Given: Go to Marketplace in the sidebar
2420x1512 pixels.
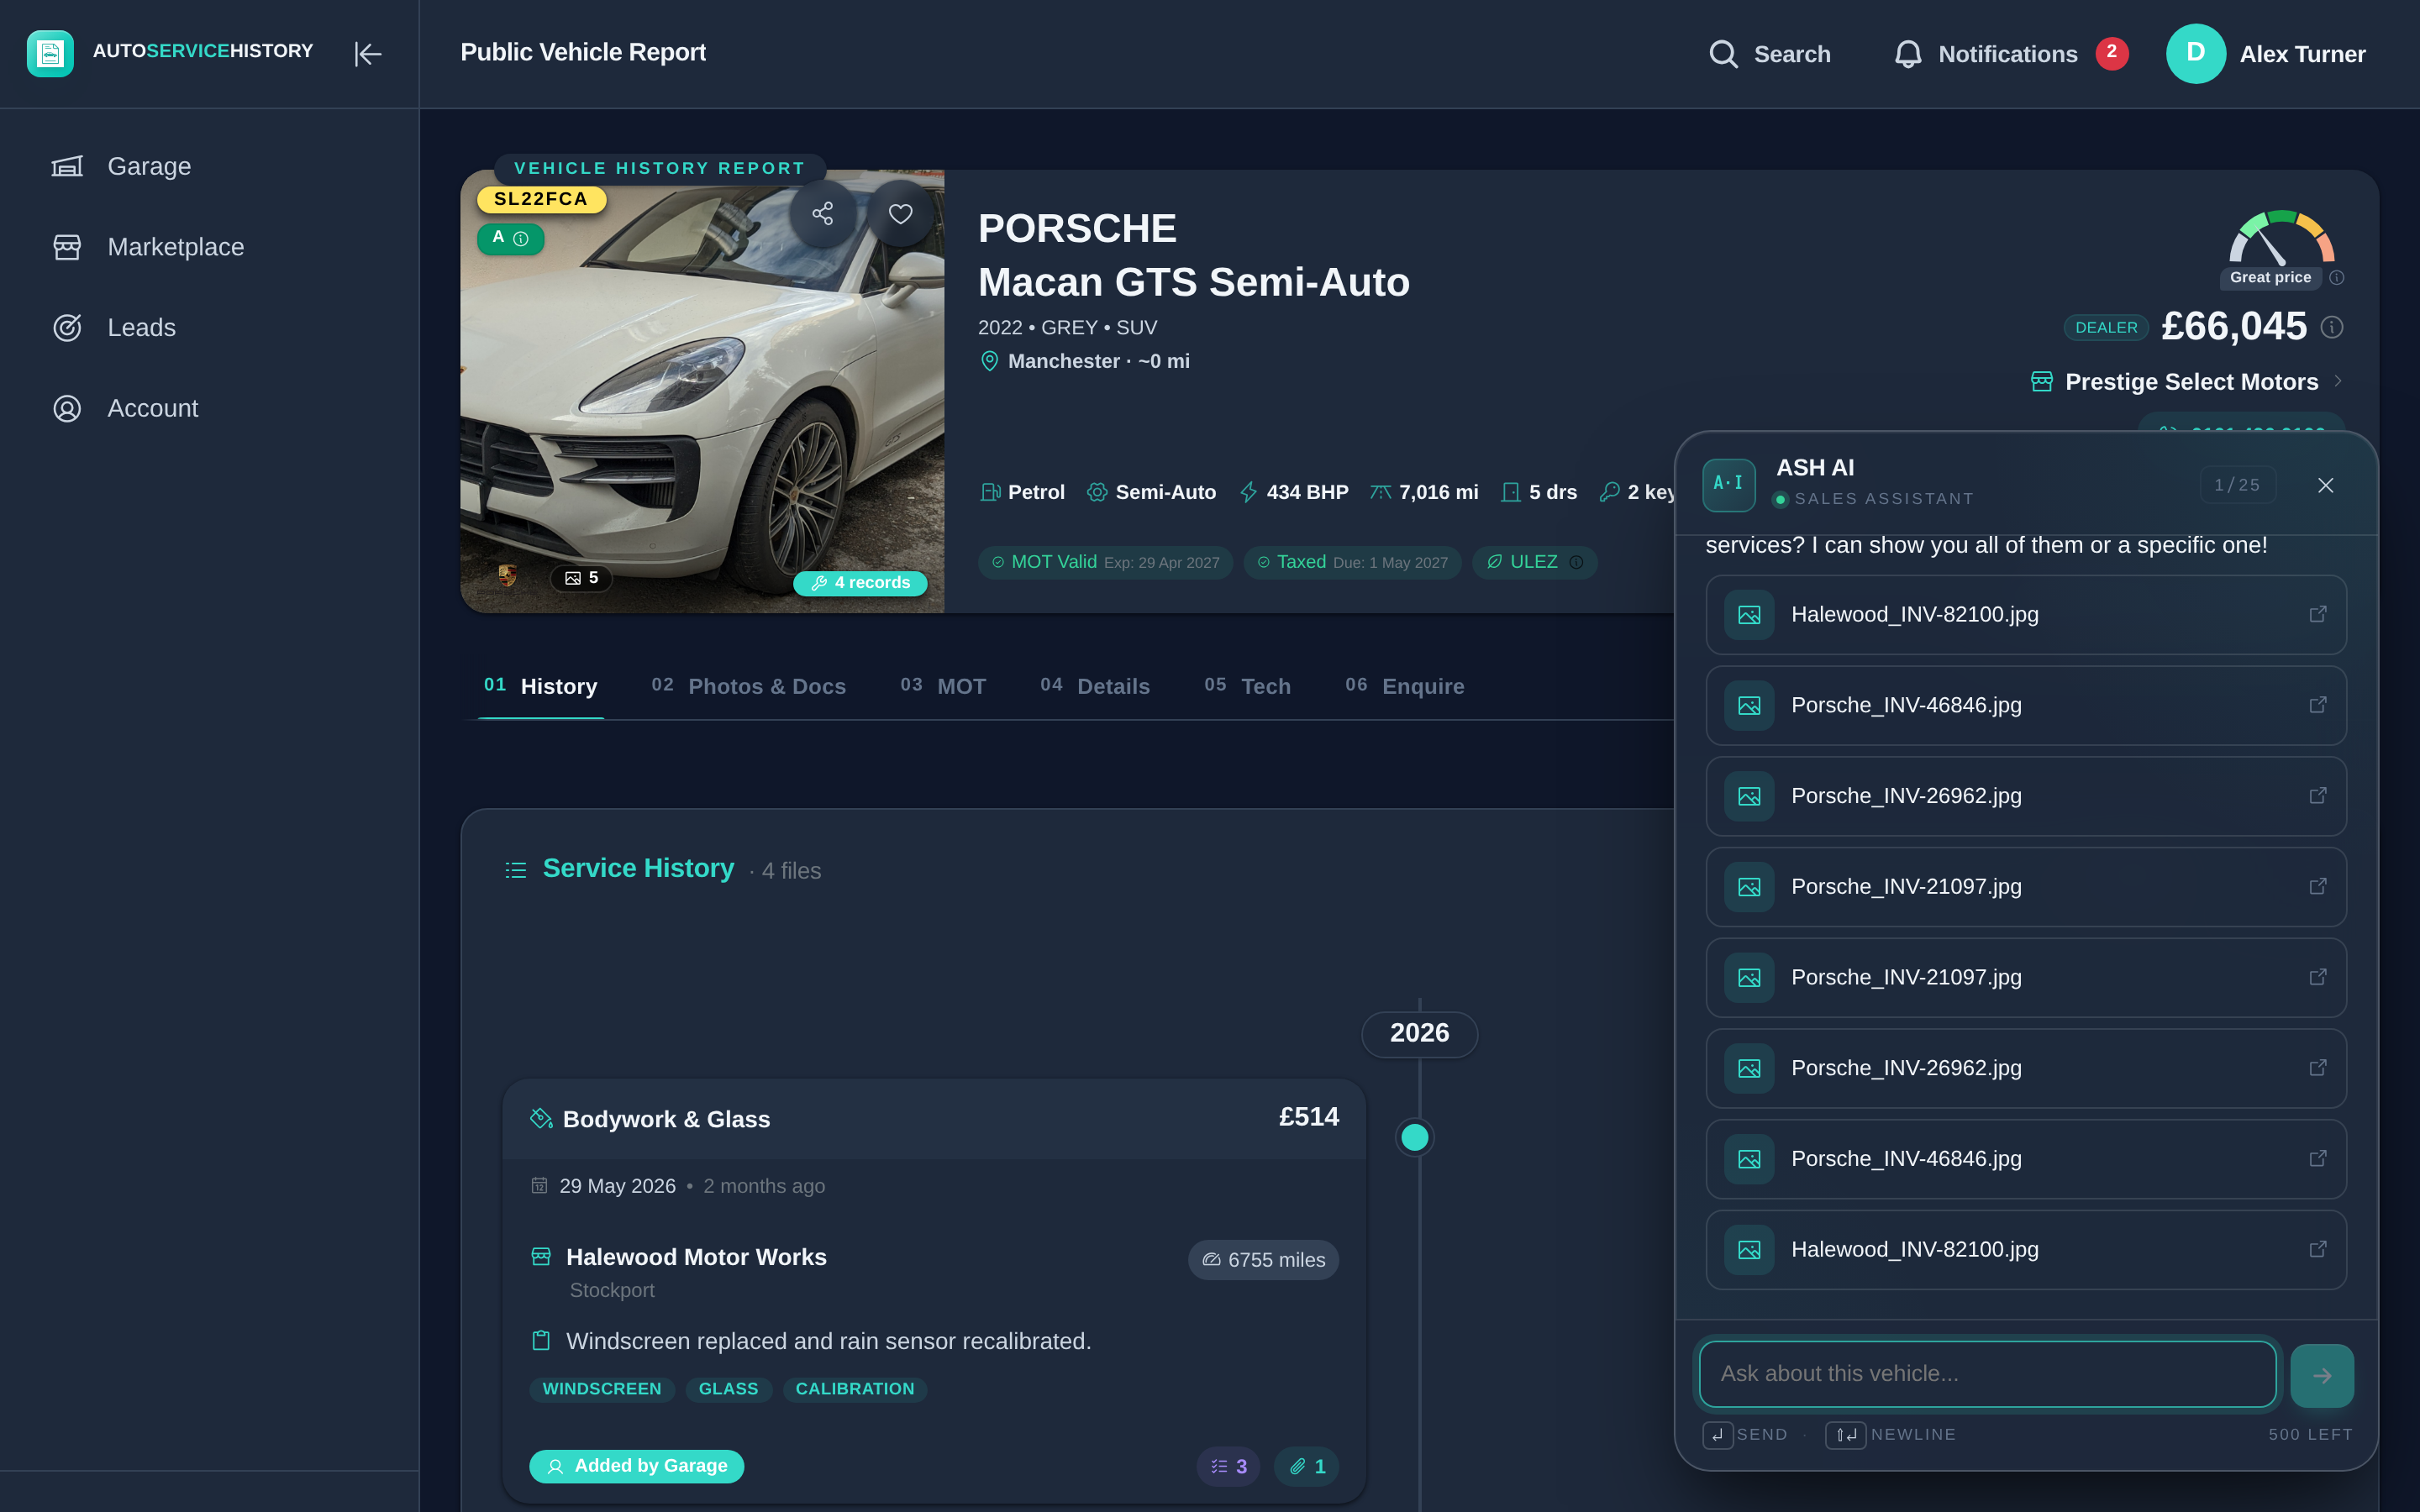Looking at the screenshot, I should (148, 247).
